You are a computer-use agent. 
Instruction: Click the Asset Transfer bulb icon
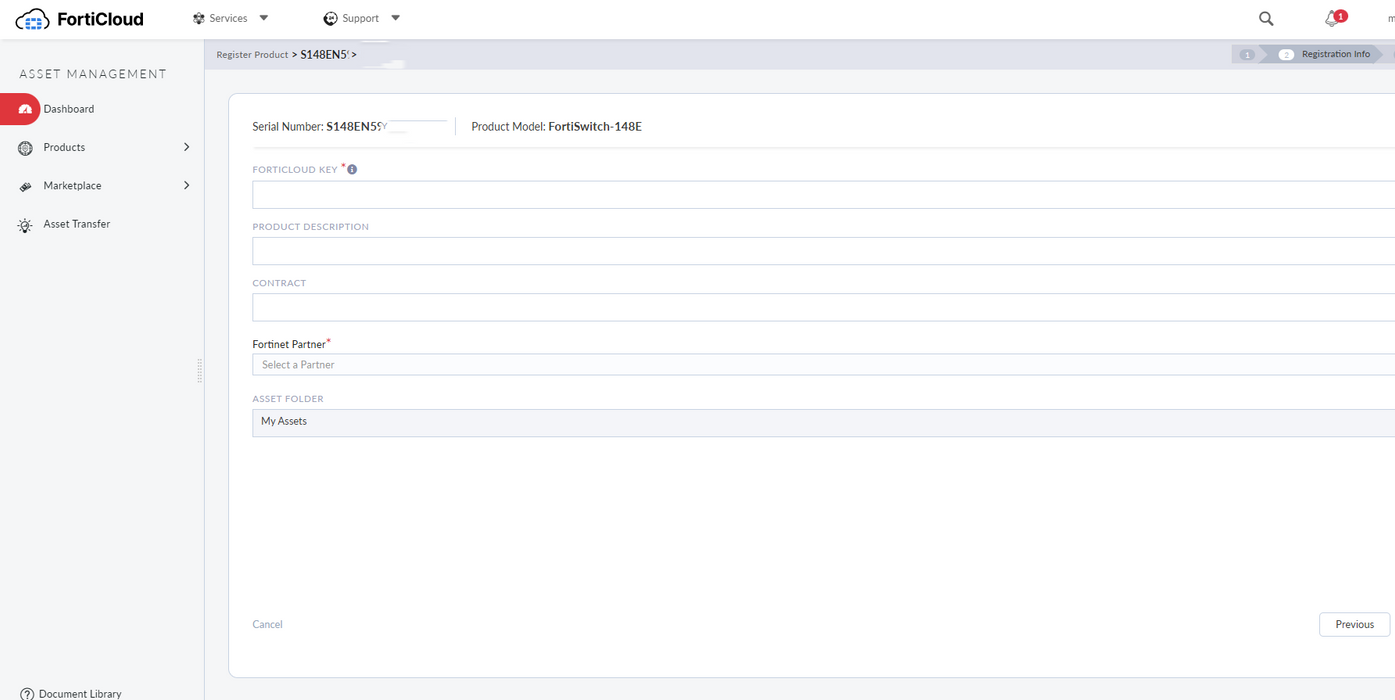pos(25,225)
